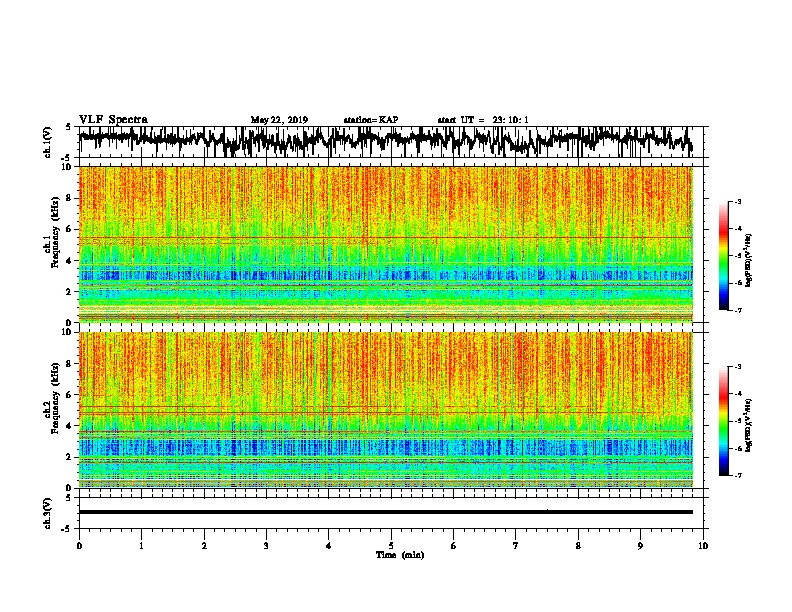Click the ch.1 Frequency (kHz) axis label
Viewport: 792px width, 612px height.
pyautogui.click(x=52, y=233)
